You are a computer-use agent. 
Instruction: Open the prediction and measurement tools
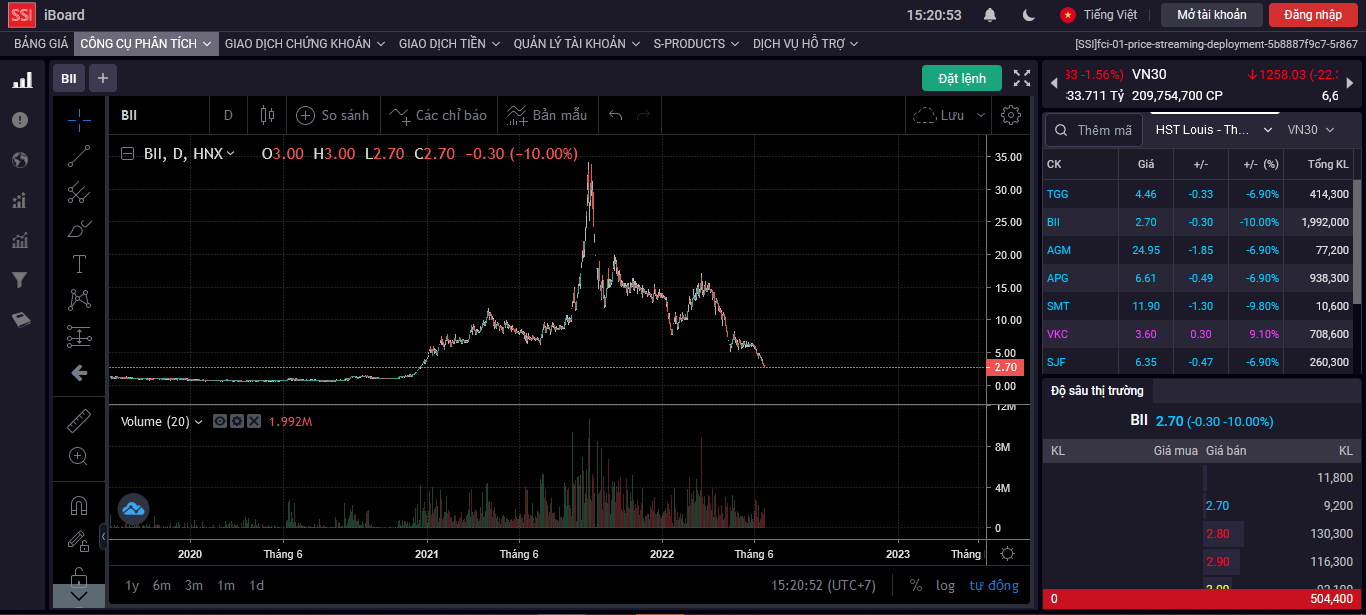[79, 336]
